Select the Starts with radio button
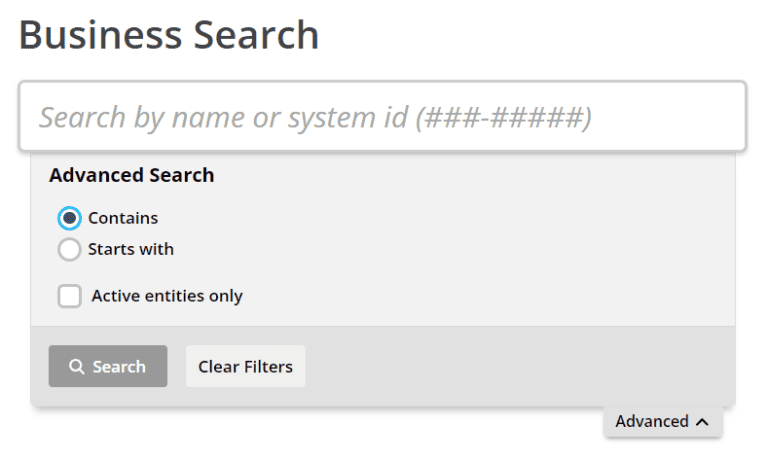768x461 pixels. click(x=69, y=250)
